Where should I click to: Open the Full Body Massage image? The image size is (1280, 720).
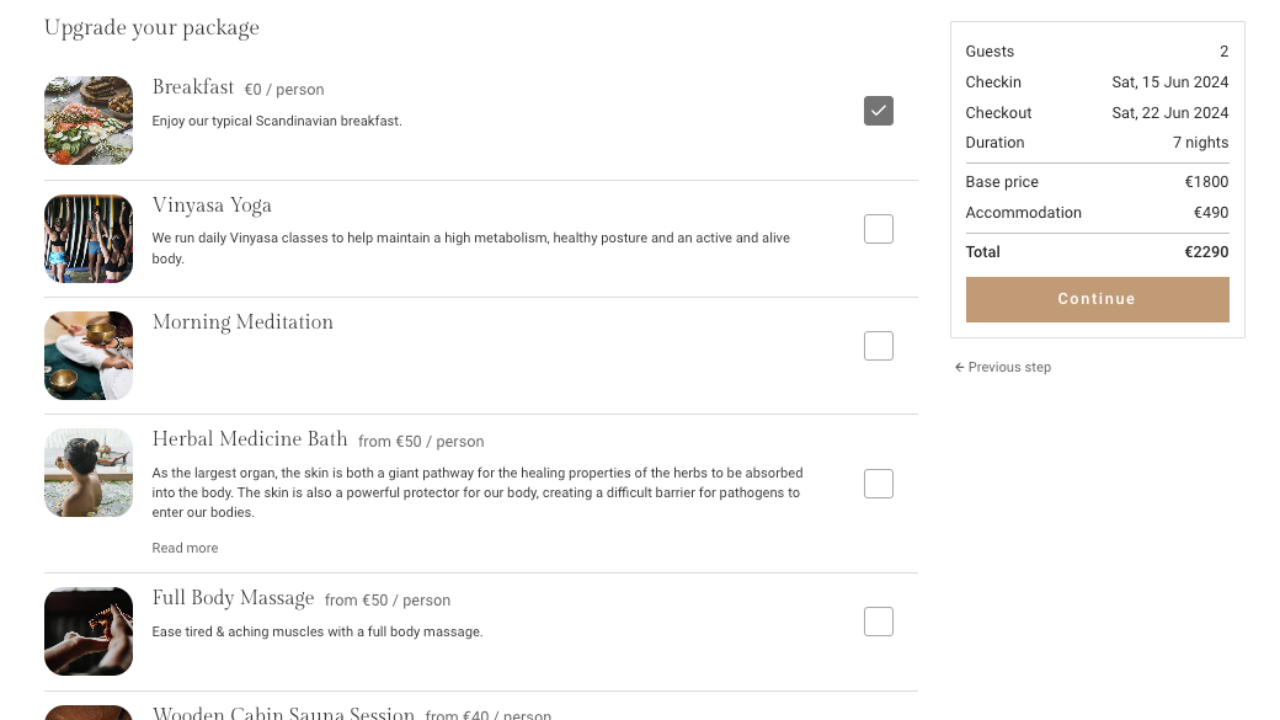point(88,631)
